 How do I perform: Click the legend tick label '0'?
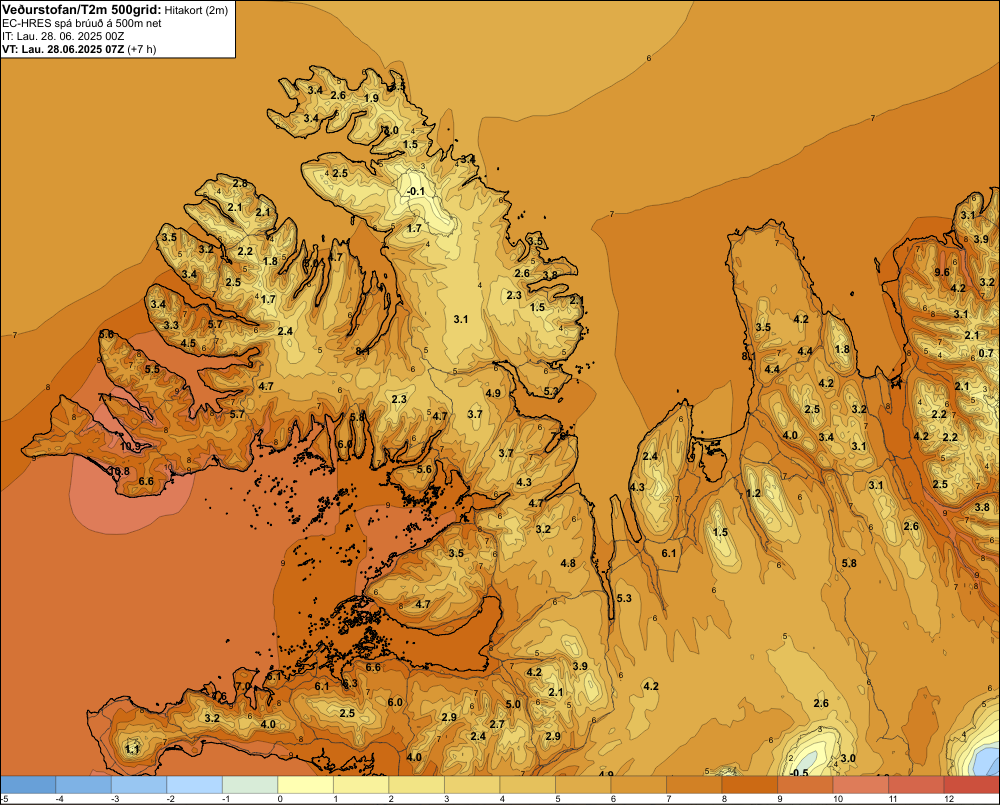coord(281,799)
